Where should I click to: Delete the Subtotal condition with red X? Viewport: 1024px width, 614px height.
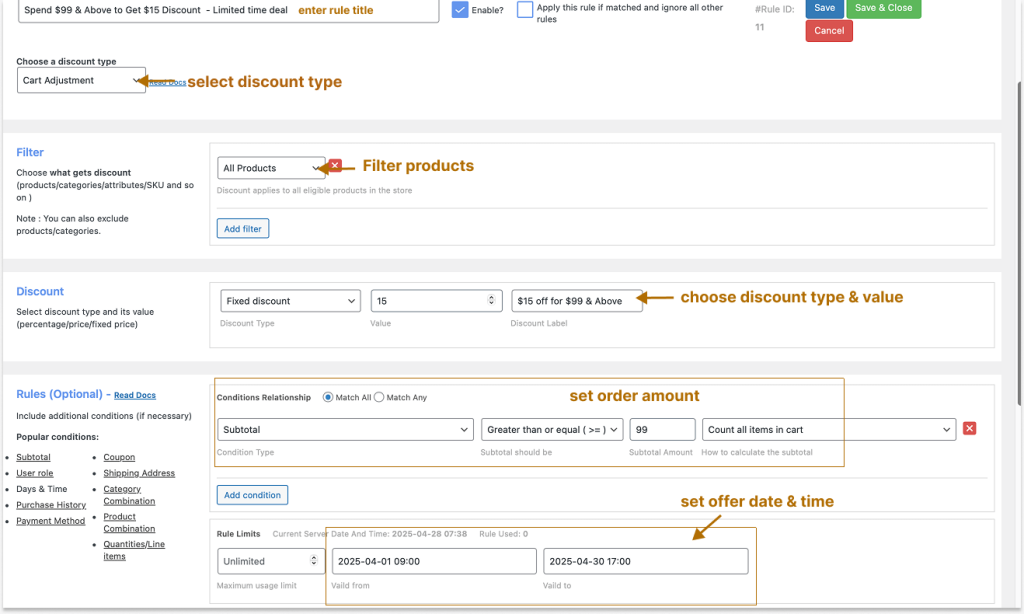(969, 428)
